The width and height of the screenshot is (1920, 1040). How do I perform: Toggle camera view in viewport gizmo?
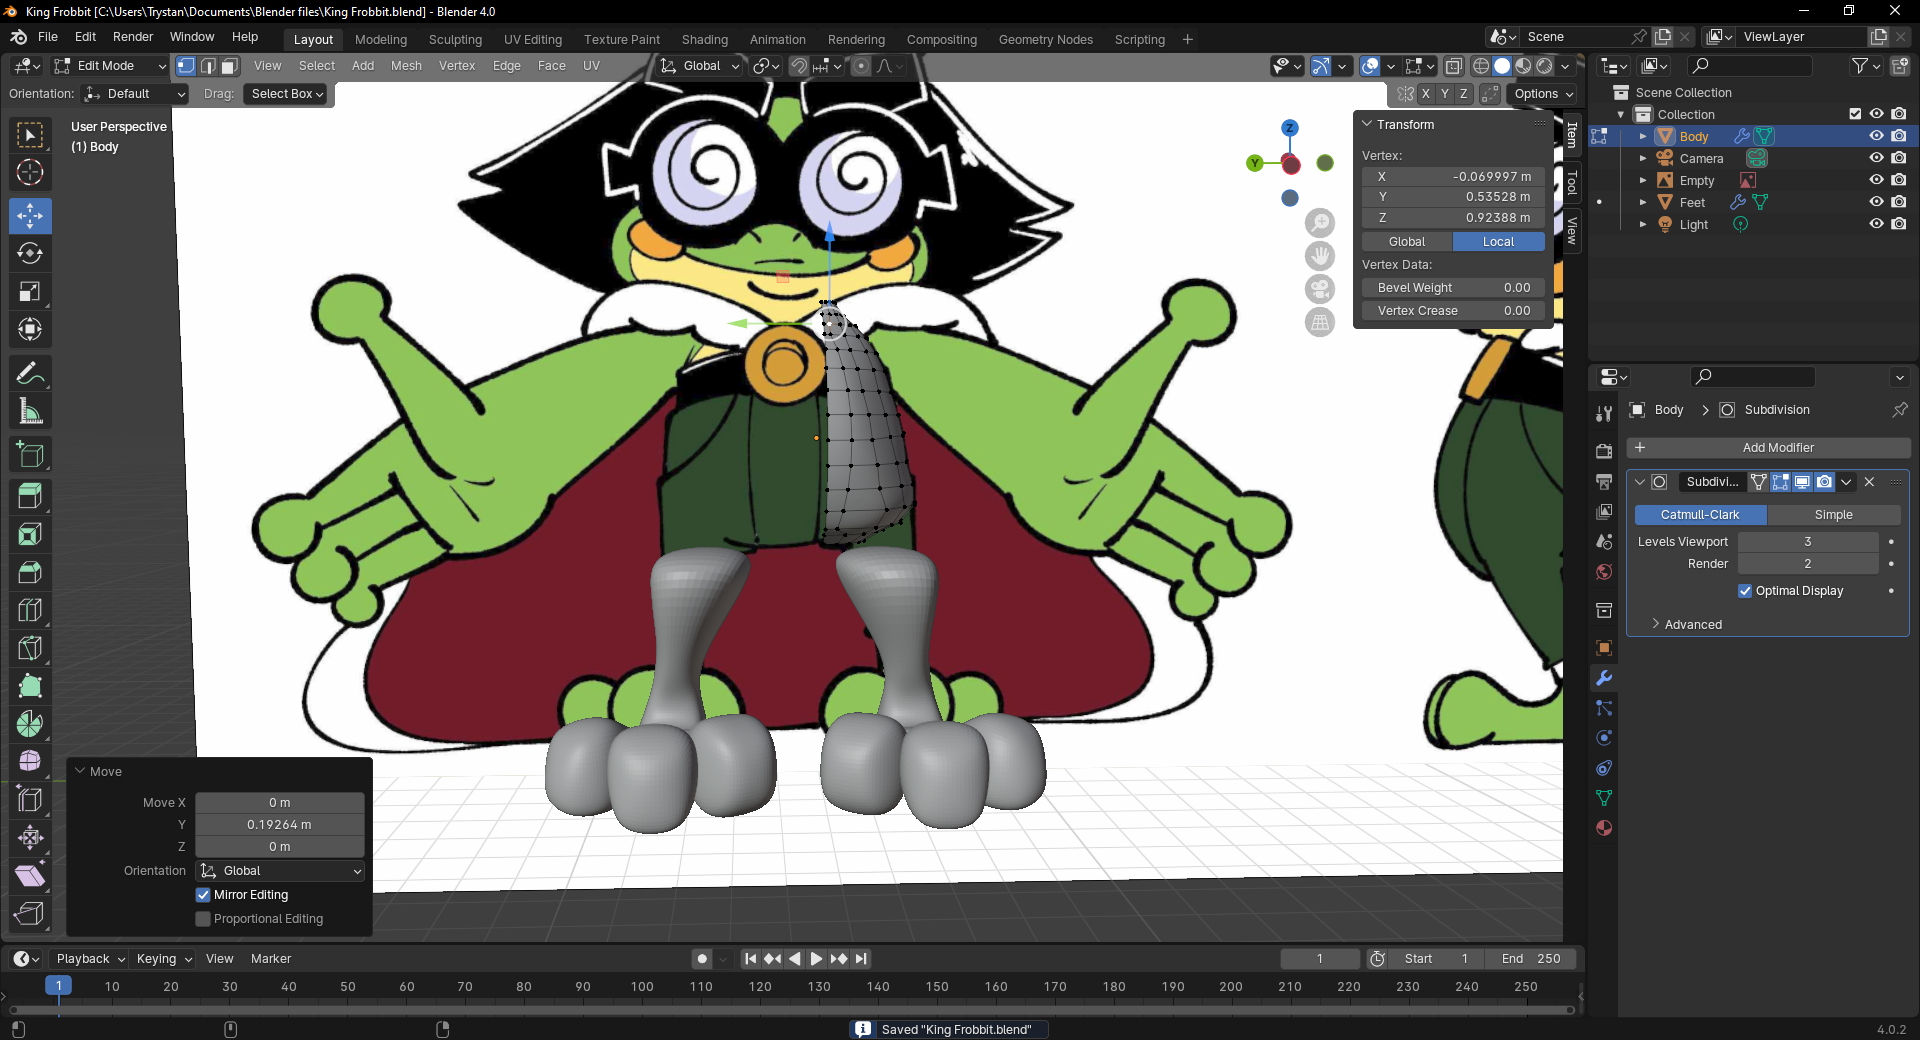[1320, 289]
